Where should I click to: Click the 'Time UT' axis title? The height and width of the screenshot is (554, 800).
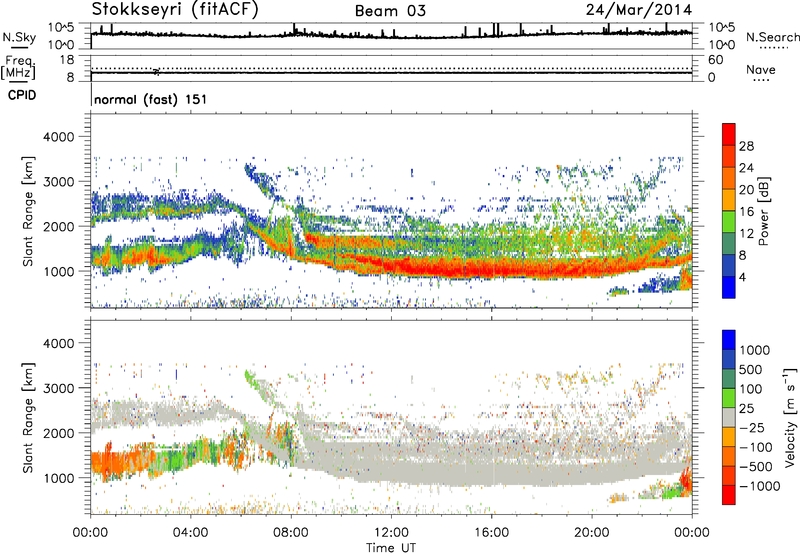(x=391, y=548)
